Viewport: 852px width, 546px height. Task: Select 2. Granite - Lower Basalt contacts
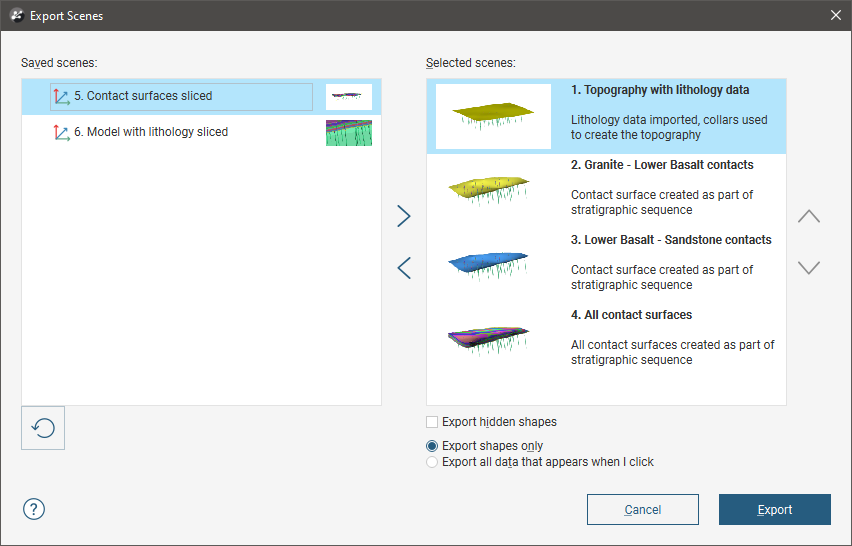662,165
